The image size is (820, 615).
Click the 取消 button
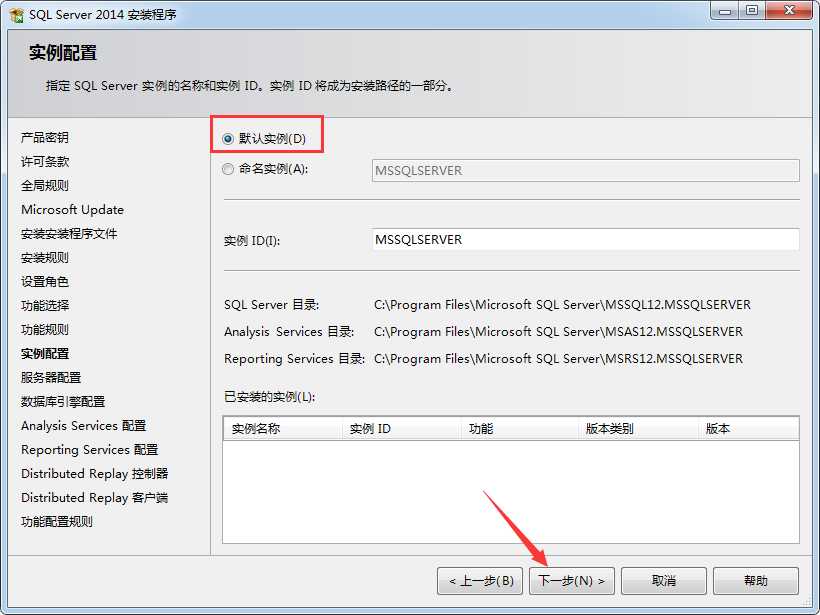pos(664,580)
